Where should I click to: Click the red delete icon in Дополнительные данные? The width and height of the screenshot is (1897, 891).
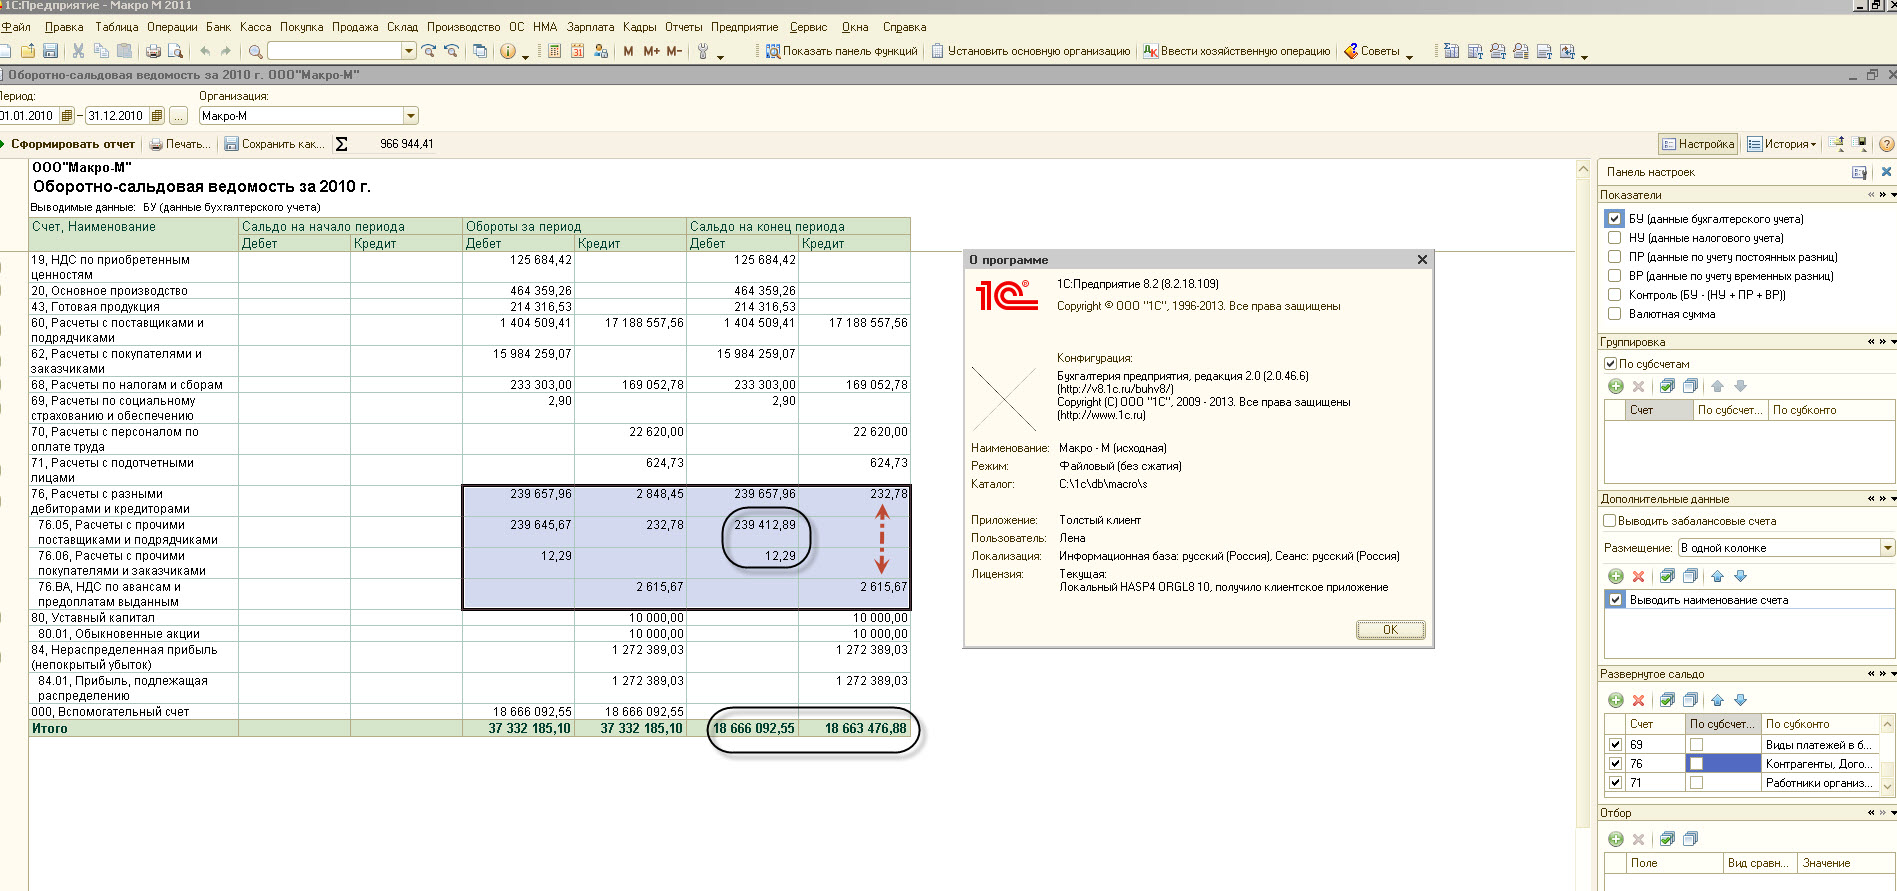click(x=1638, y=576)
